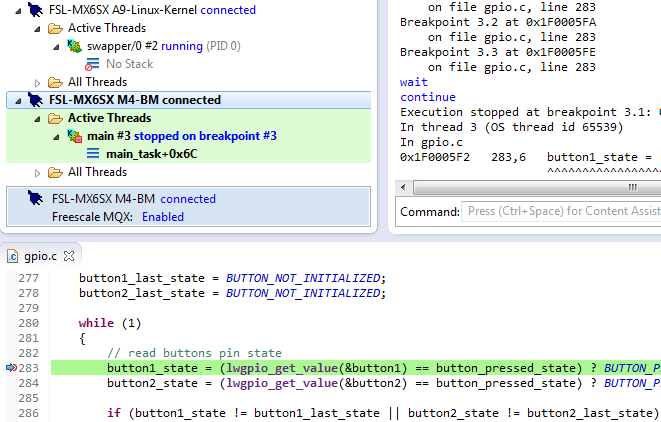This screenshot has height=422, width=661.
Task: Collapse the main #3 thread node
Action: (x=56, y=137)
